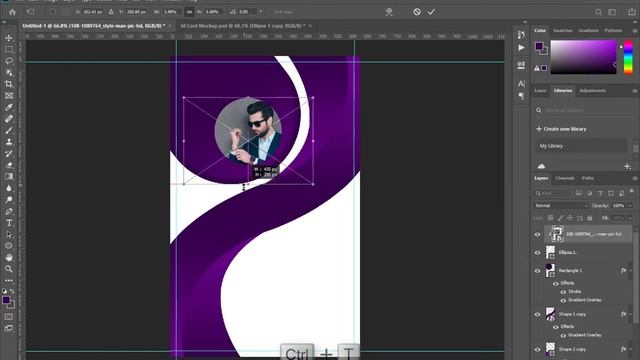
Task: Switch to the Adjustments tab
Action: 593,91
